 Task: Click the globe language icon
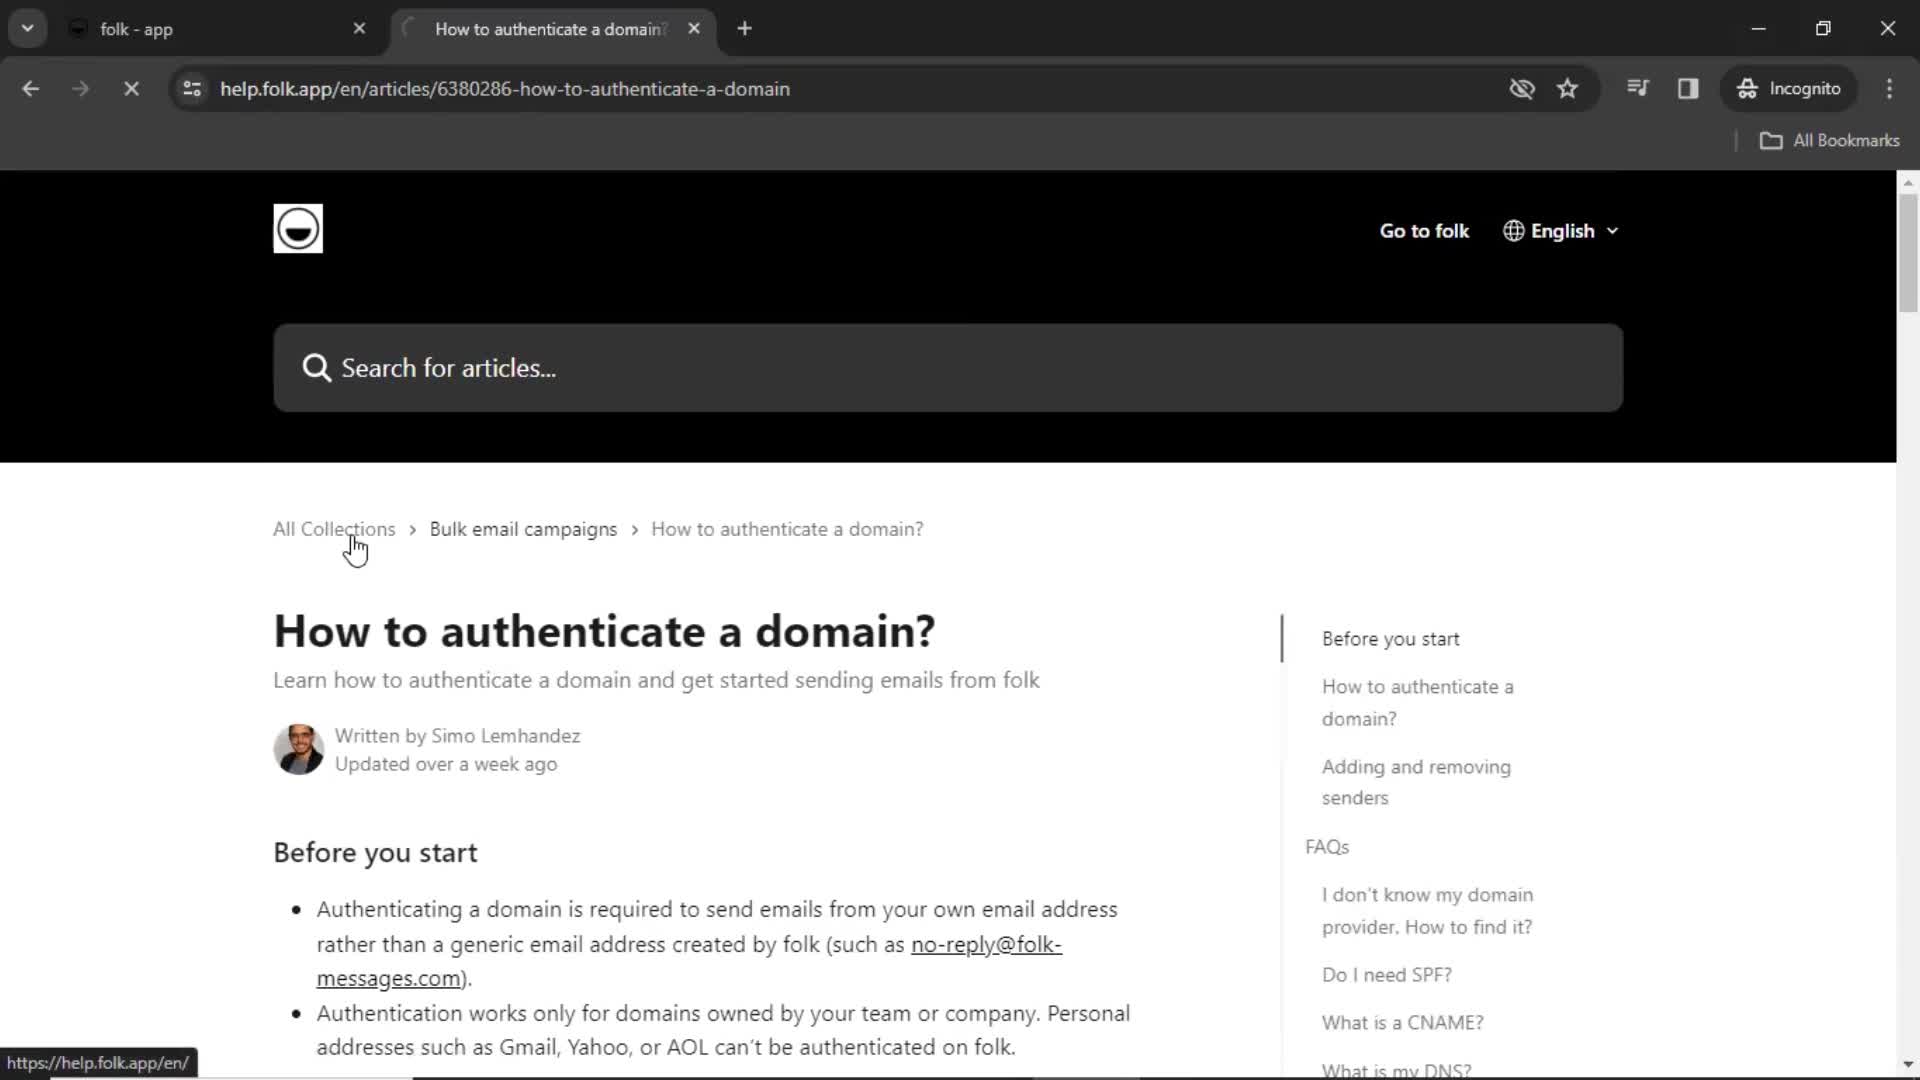(x=1513, y=231)
